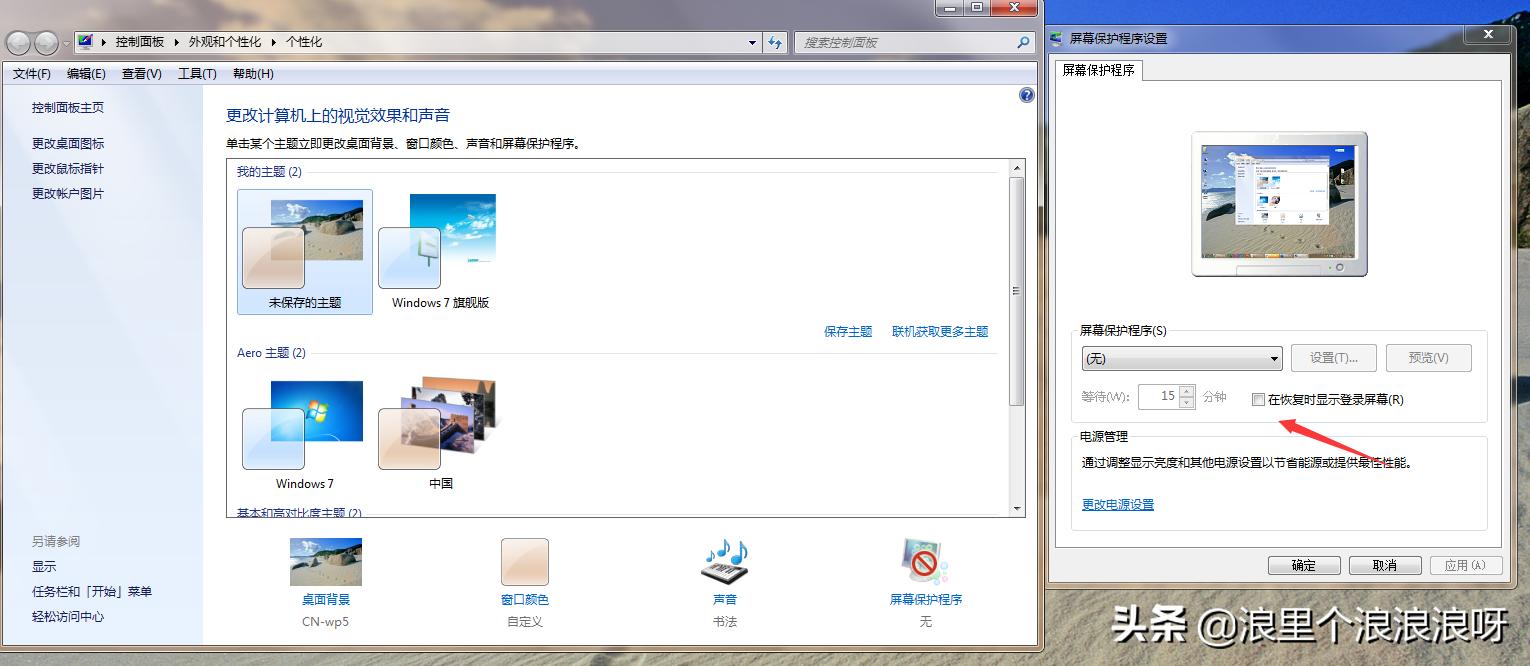The width and height of the screenshot is (1530, 666).
Task: Click the 预览(V) button
Action: pos(1428,358)
